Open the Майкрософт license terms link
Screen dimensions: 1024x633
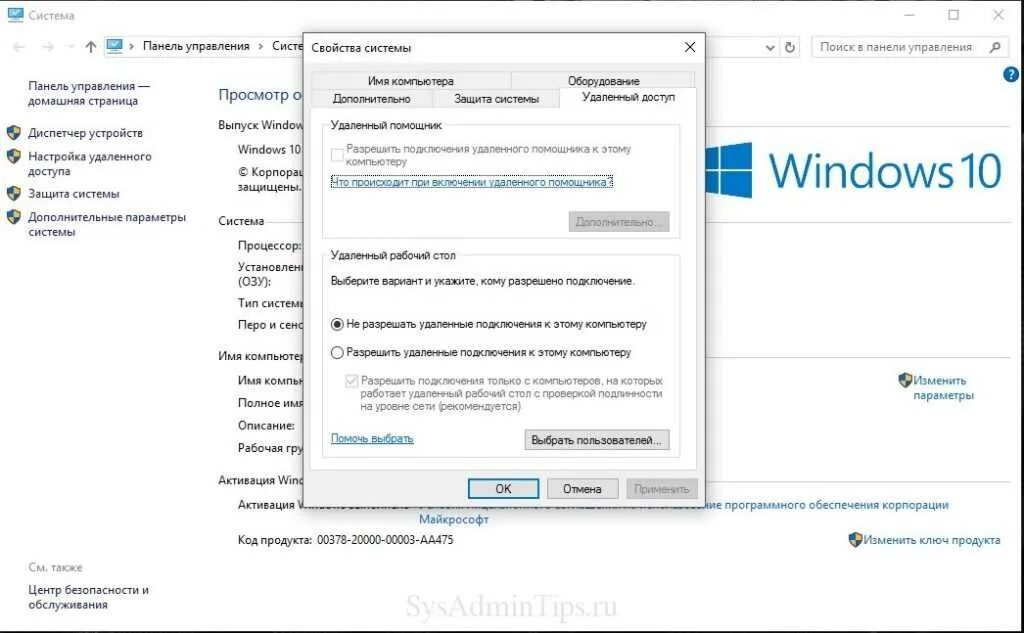tap(454, 519)
